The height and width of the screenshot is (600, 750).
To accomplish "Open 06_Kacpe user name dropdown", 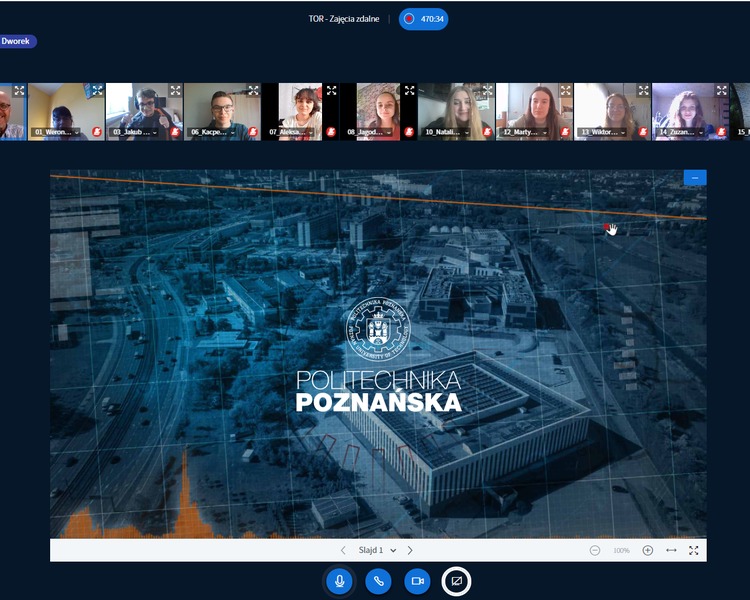I will coord(212,132).
